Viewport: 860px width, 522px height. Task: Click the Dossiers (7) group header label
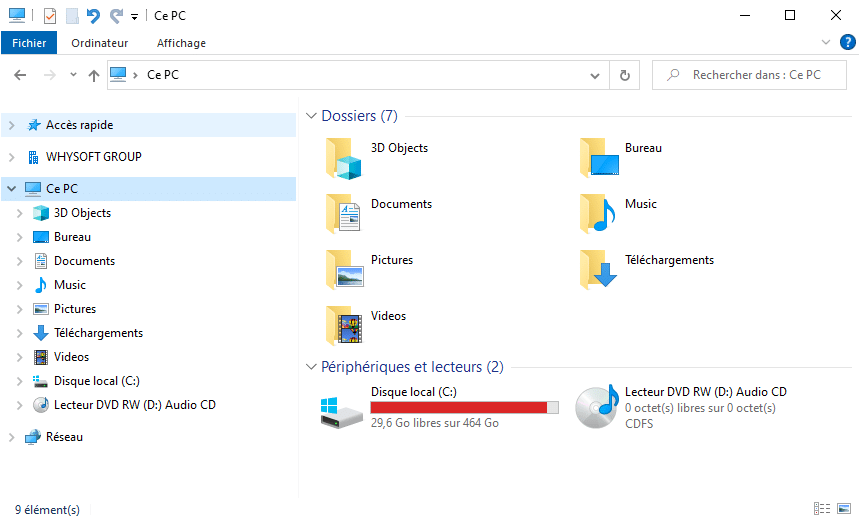pyautogui.click(x=359, y=116)
